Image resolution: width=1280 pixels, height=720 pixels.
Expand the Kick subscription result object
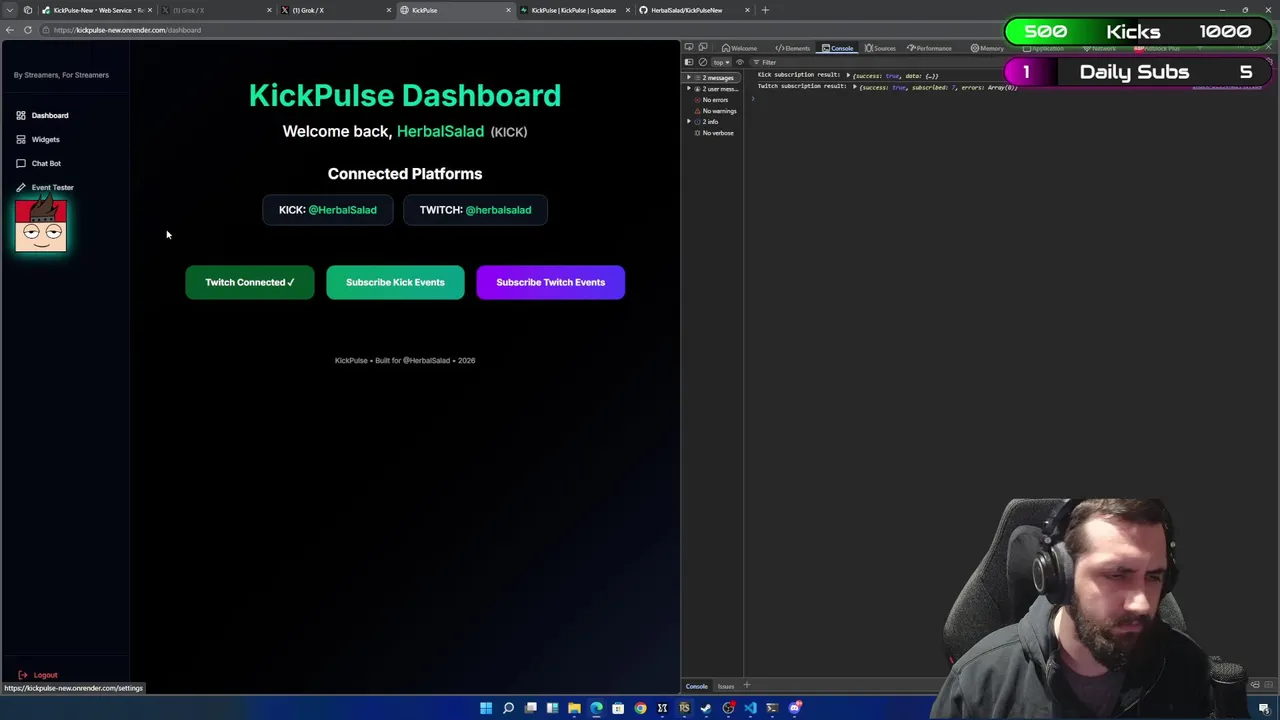click(x=848, y=75)
